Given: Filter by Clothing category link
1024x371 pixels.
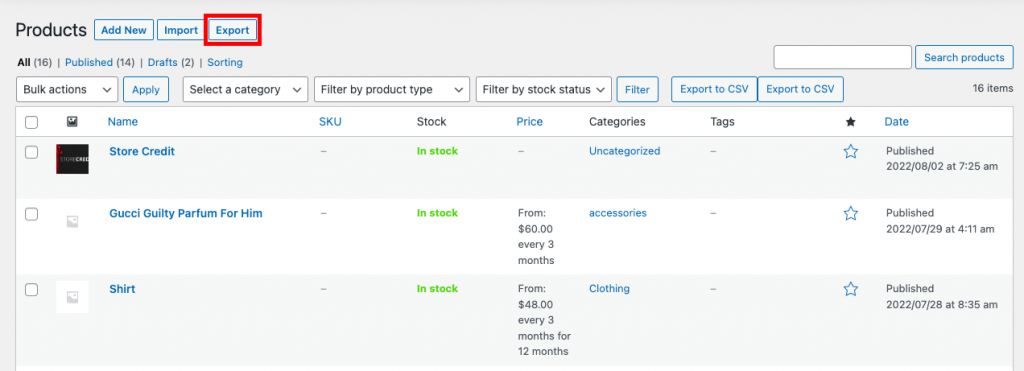Looking at the screenshot, I should click(609, 289).
